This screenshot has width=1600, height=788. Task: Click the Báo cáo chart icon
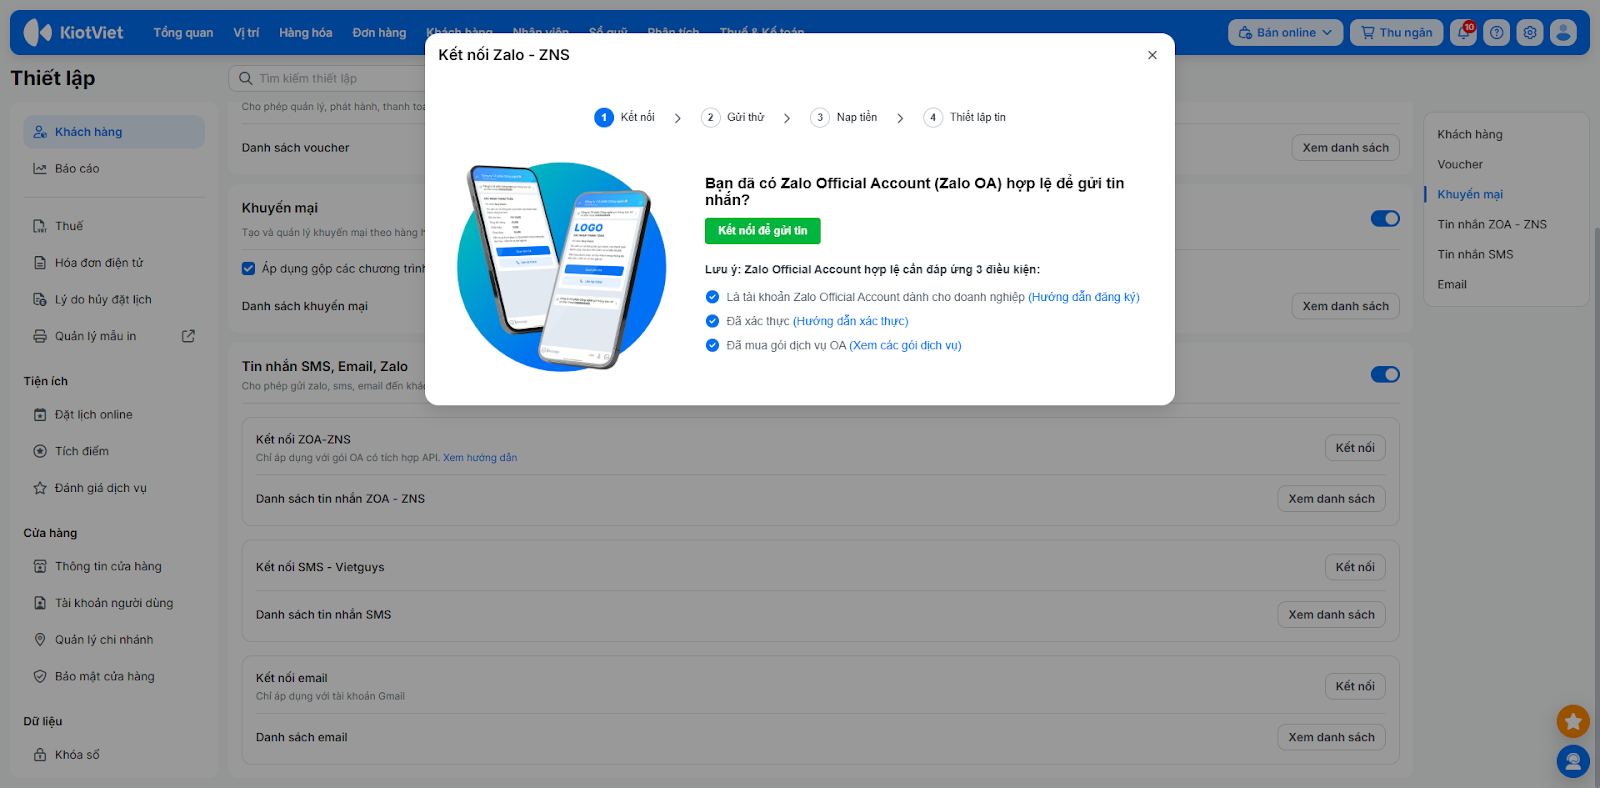40,169
